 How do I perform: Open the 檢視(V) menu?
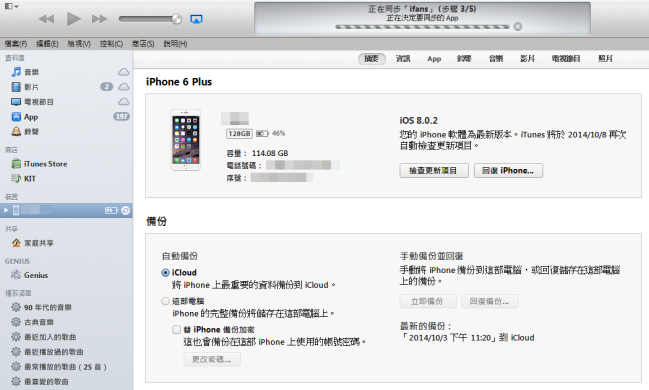(x=79, y=43)
